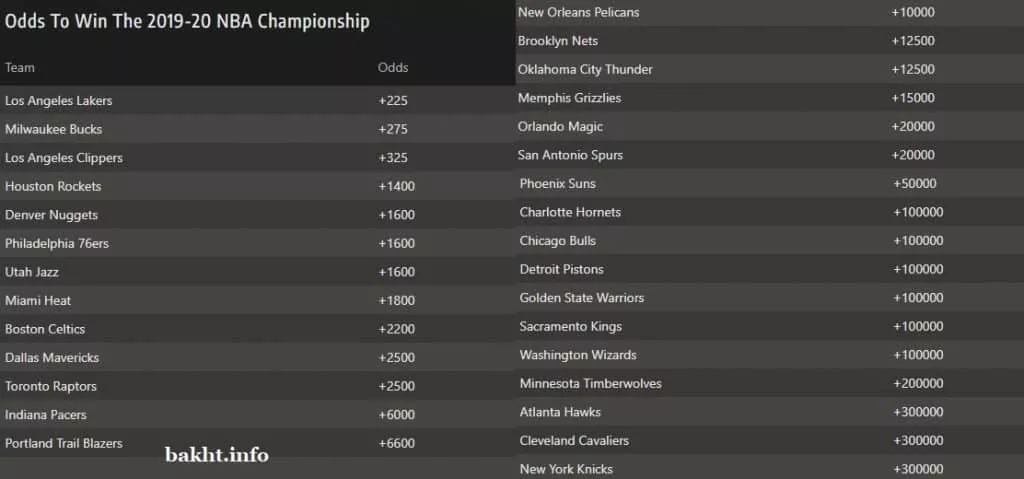This screenshot has width=1024, height=479.
Task: Choose the Toronto Raptors +2500 odds
Action: pos(396,386)
